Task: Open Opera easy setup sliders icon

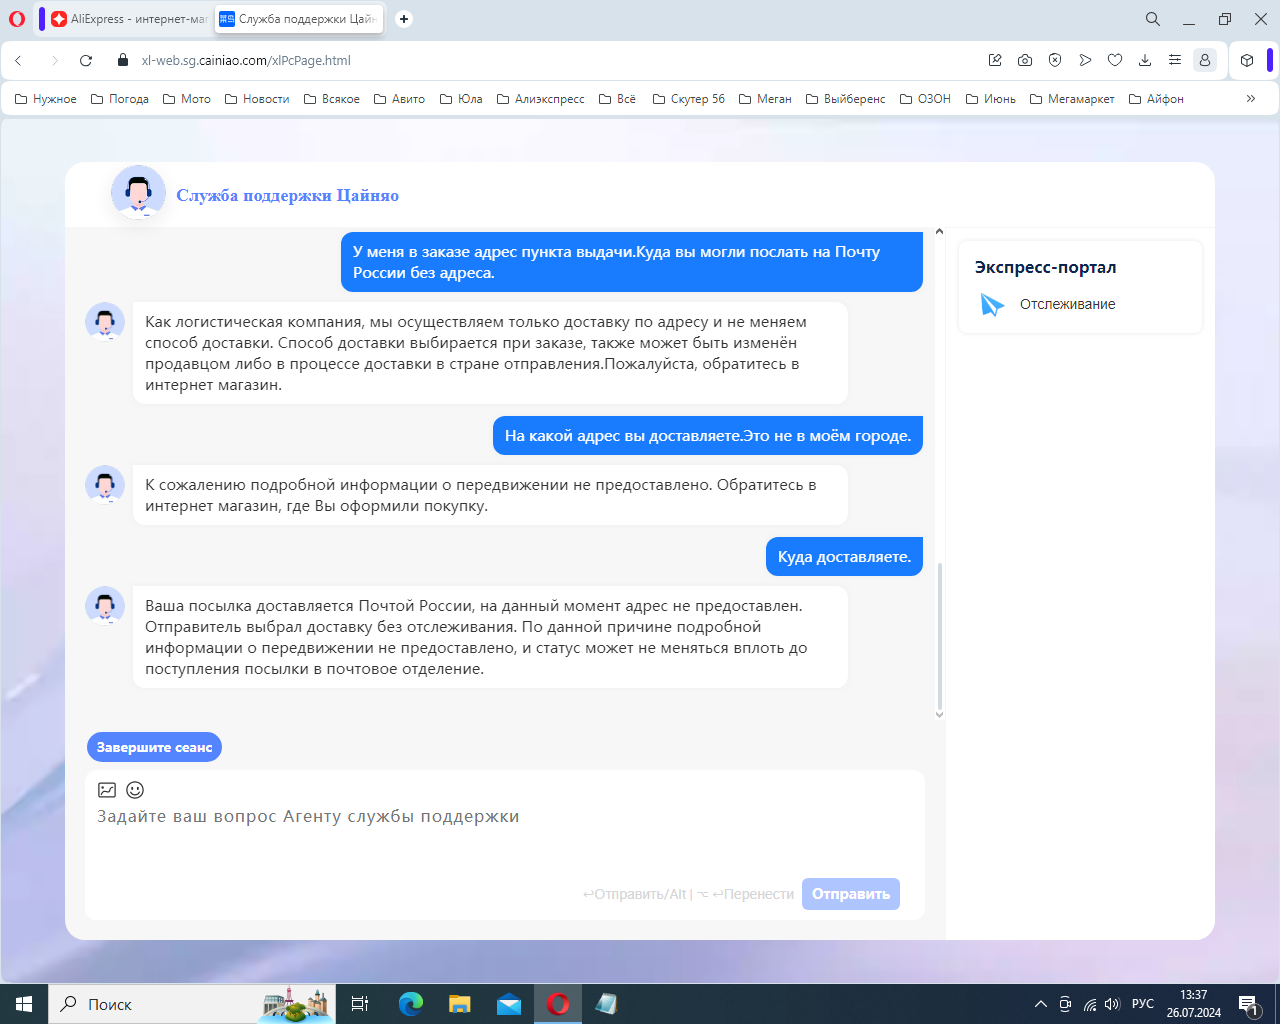Action: click(1175, 61)
